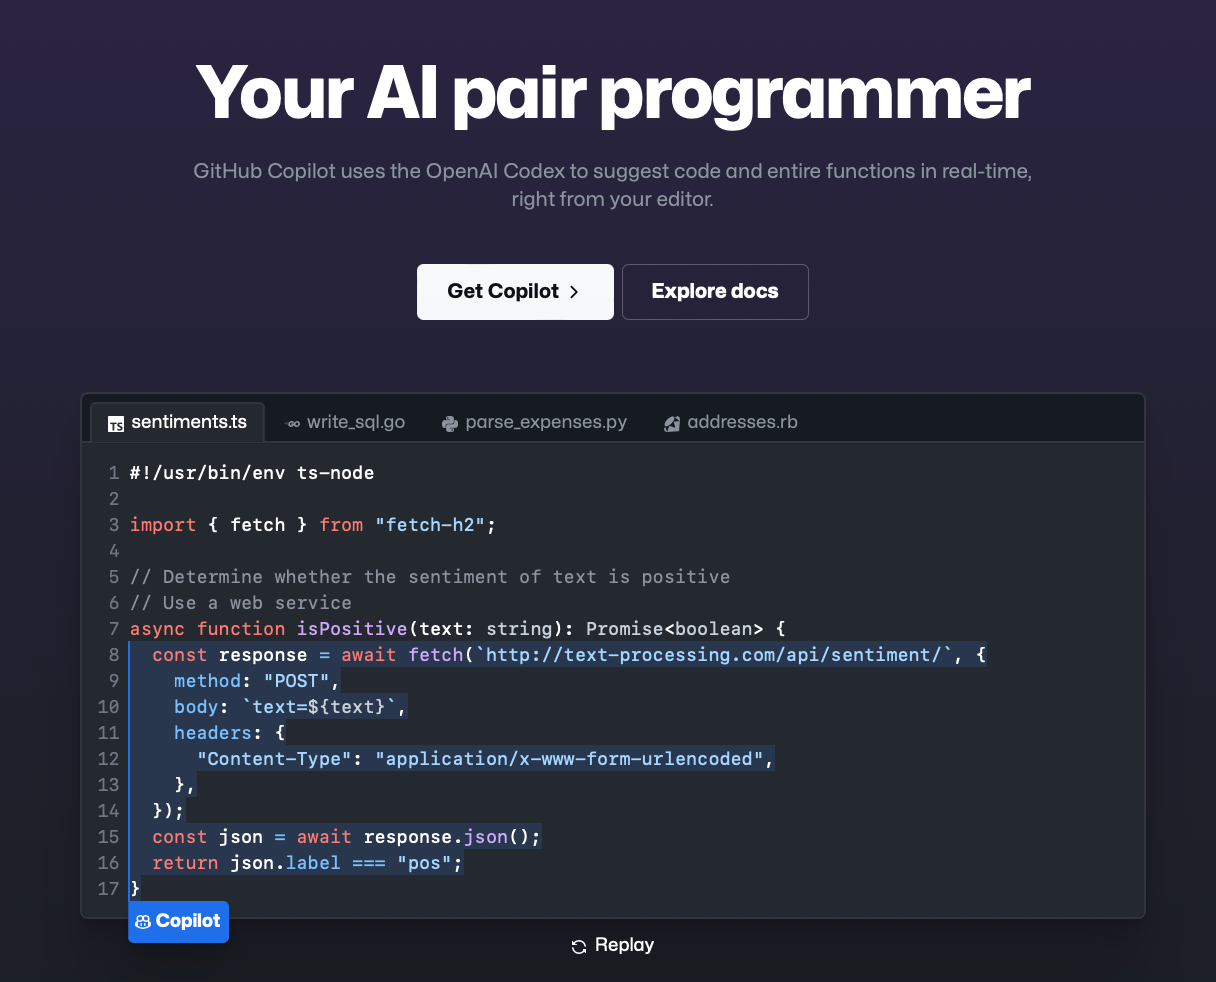
Task: Click the circular replay arrow icon
Action: [x=578, y=945]
